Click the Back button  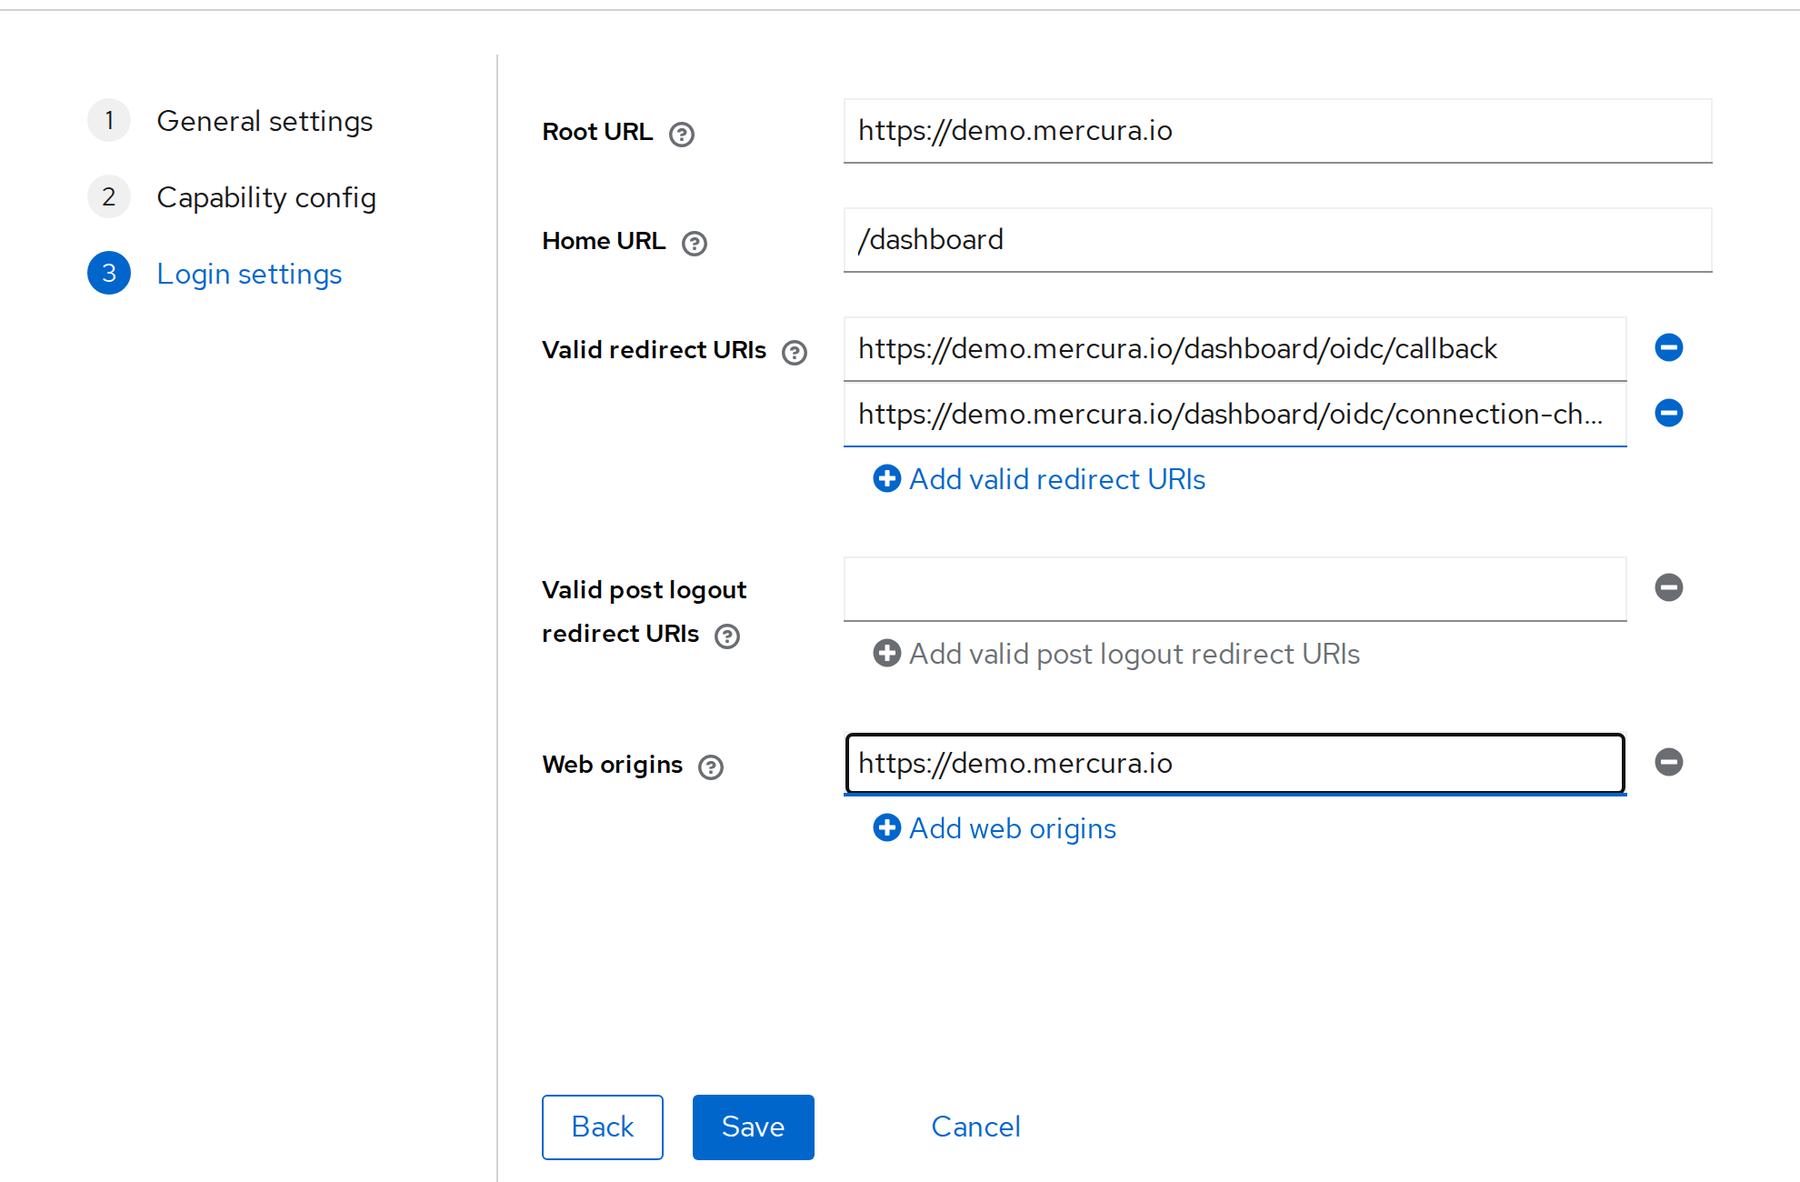[x=603, y=1127]
